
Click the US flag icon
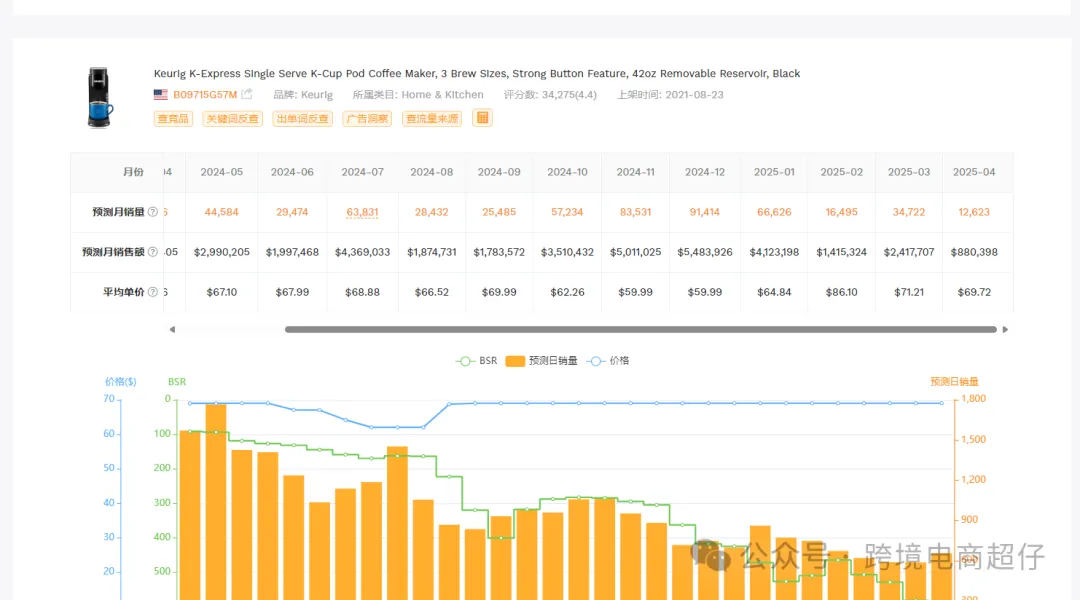[160, 94]
